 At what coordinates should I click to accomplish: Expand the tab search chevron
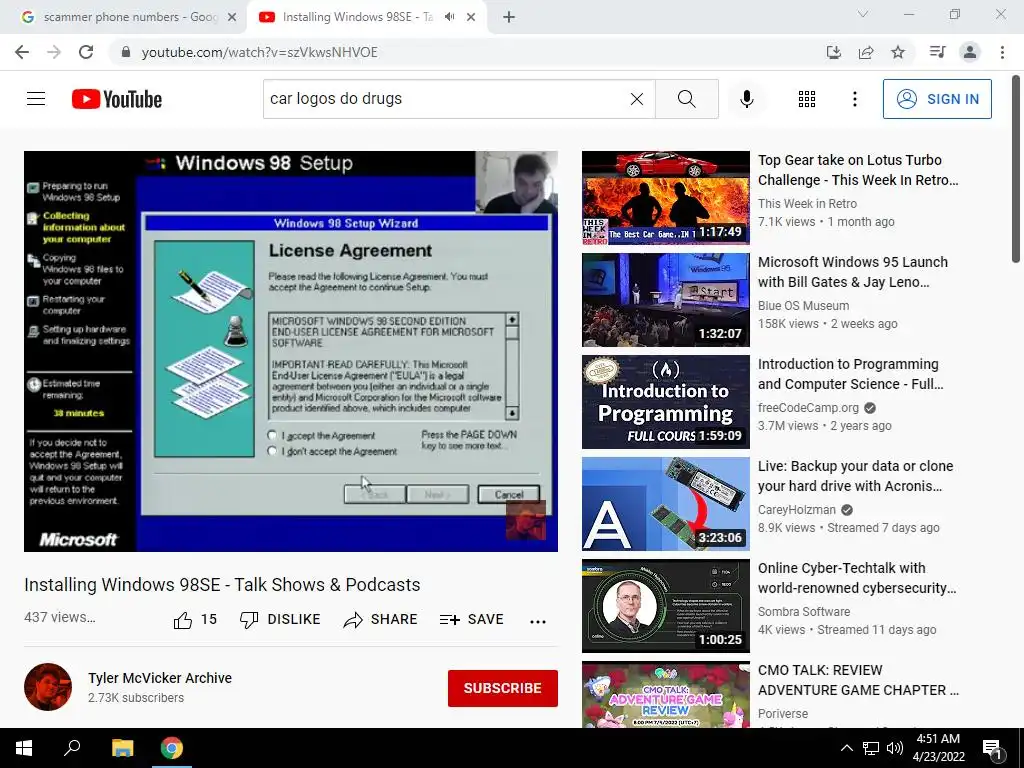pyautogui.click(x=863, y=14)
